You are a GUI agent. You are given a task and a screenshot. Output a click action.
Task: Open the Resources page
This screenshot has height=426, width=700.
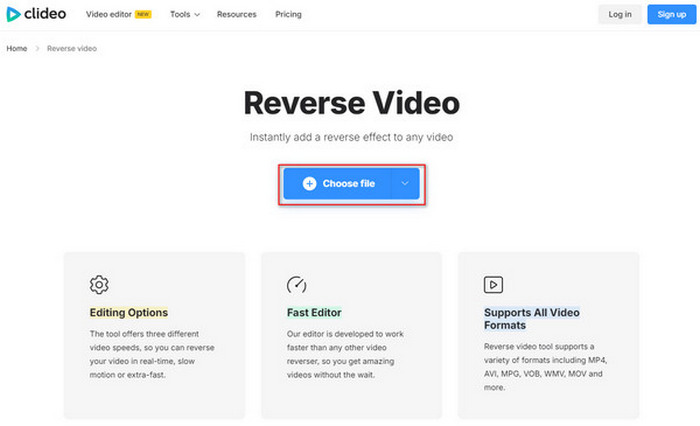tap(237, 14)
